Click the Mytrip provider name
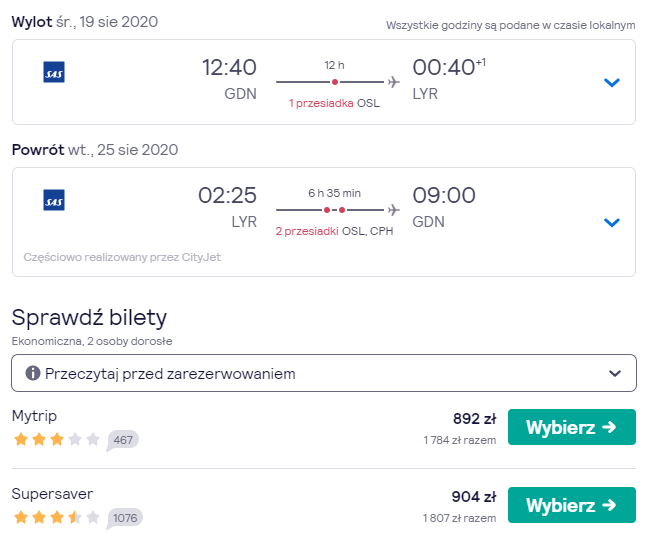649x540 pixels. click(x=34, y=415)
